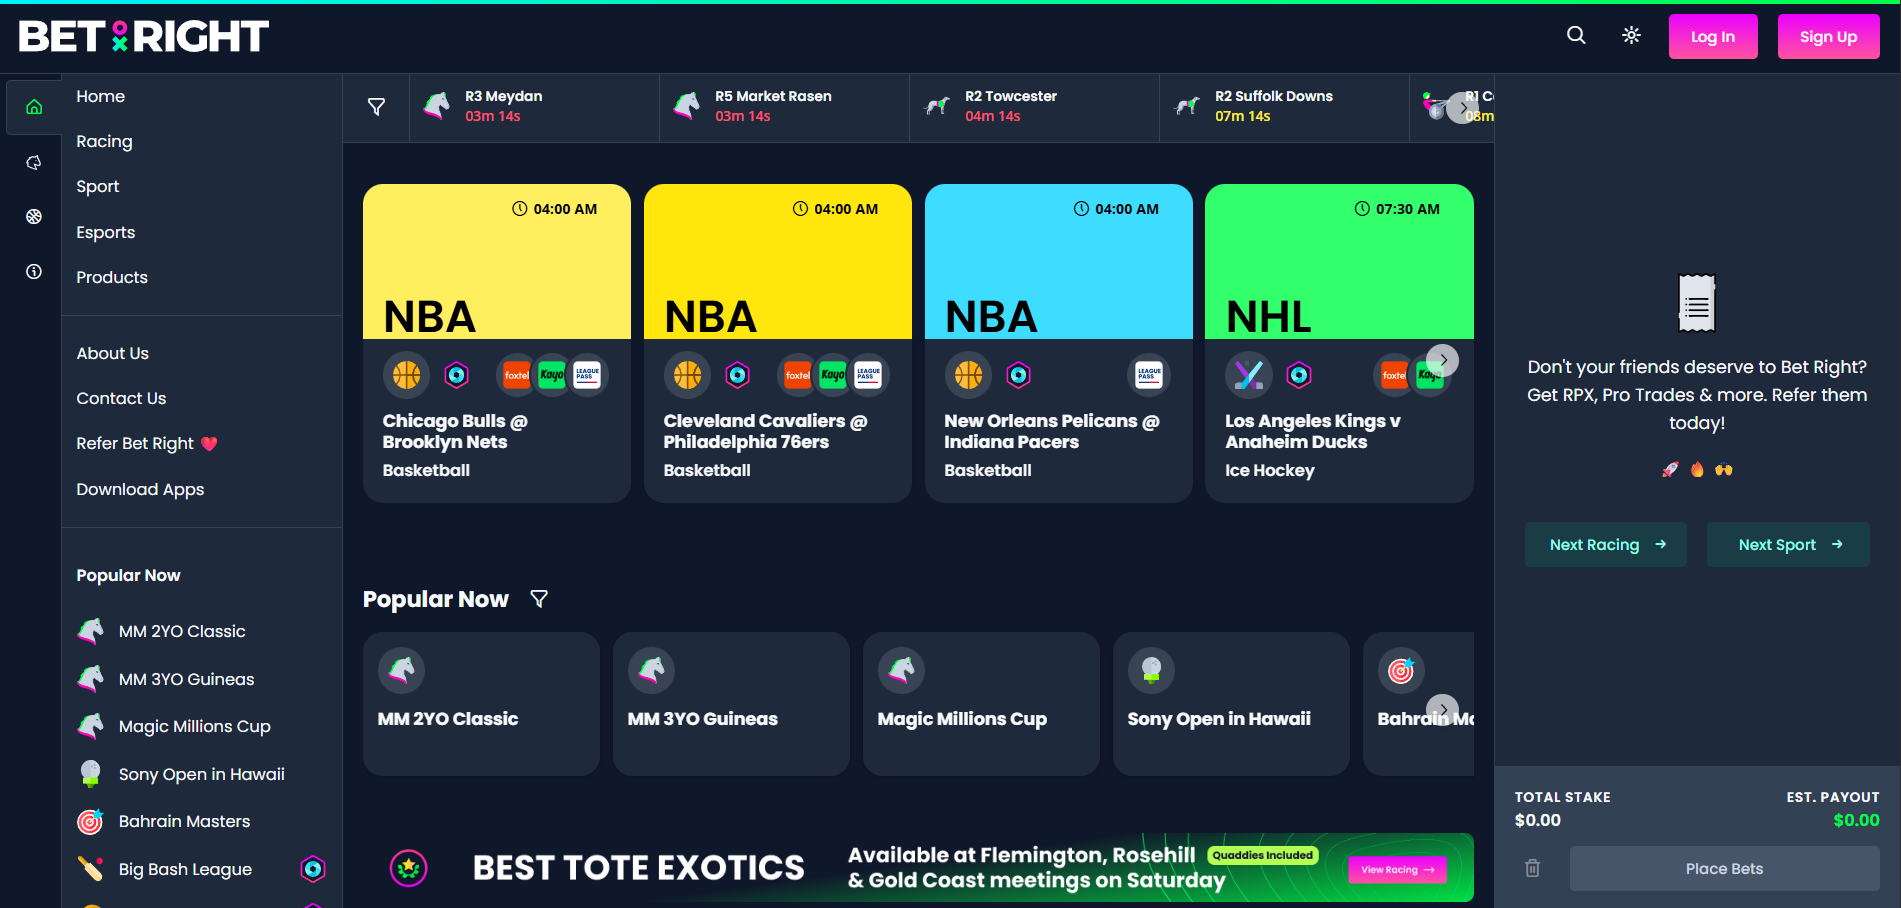1901x908 pixels.
Task: Click the Bet Right logo
Action: pos(144,37)
